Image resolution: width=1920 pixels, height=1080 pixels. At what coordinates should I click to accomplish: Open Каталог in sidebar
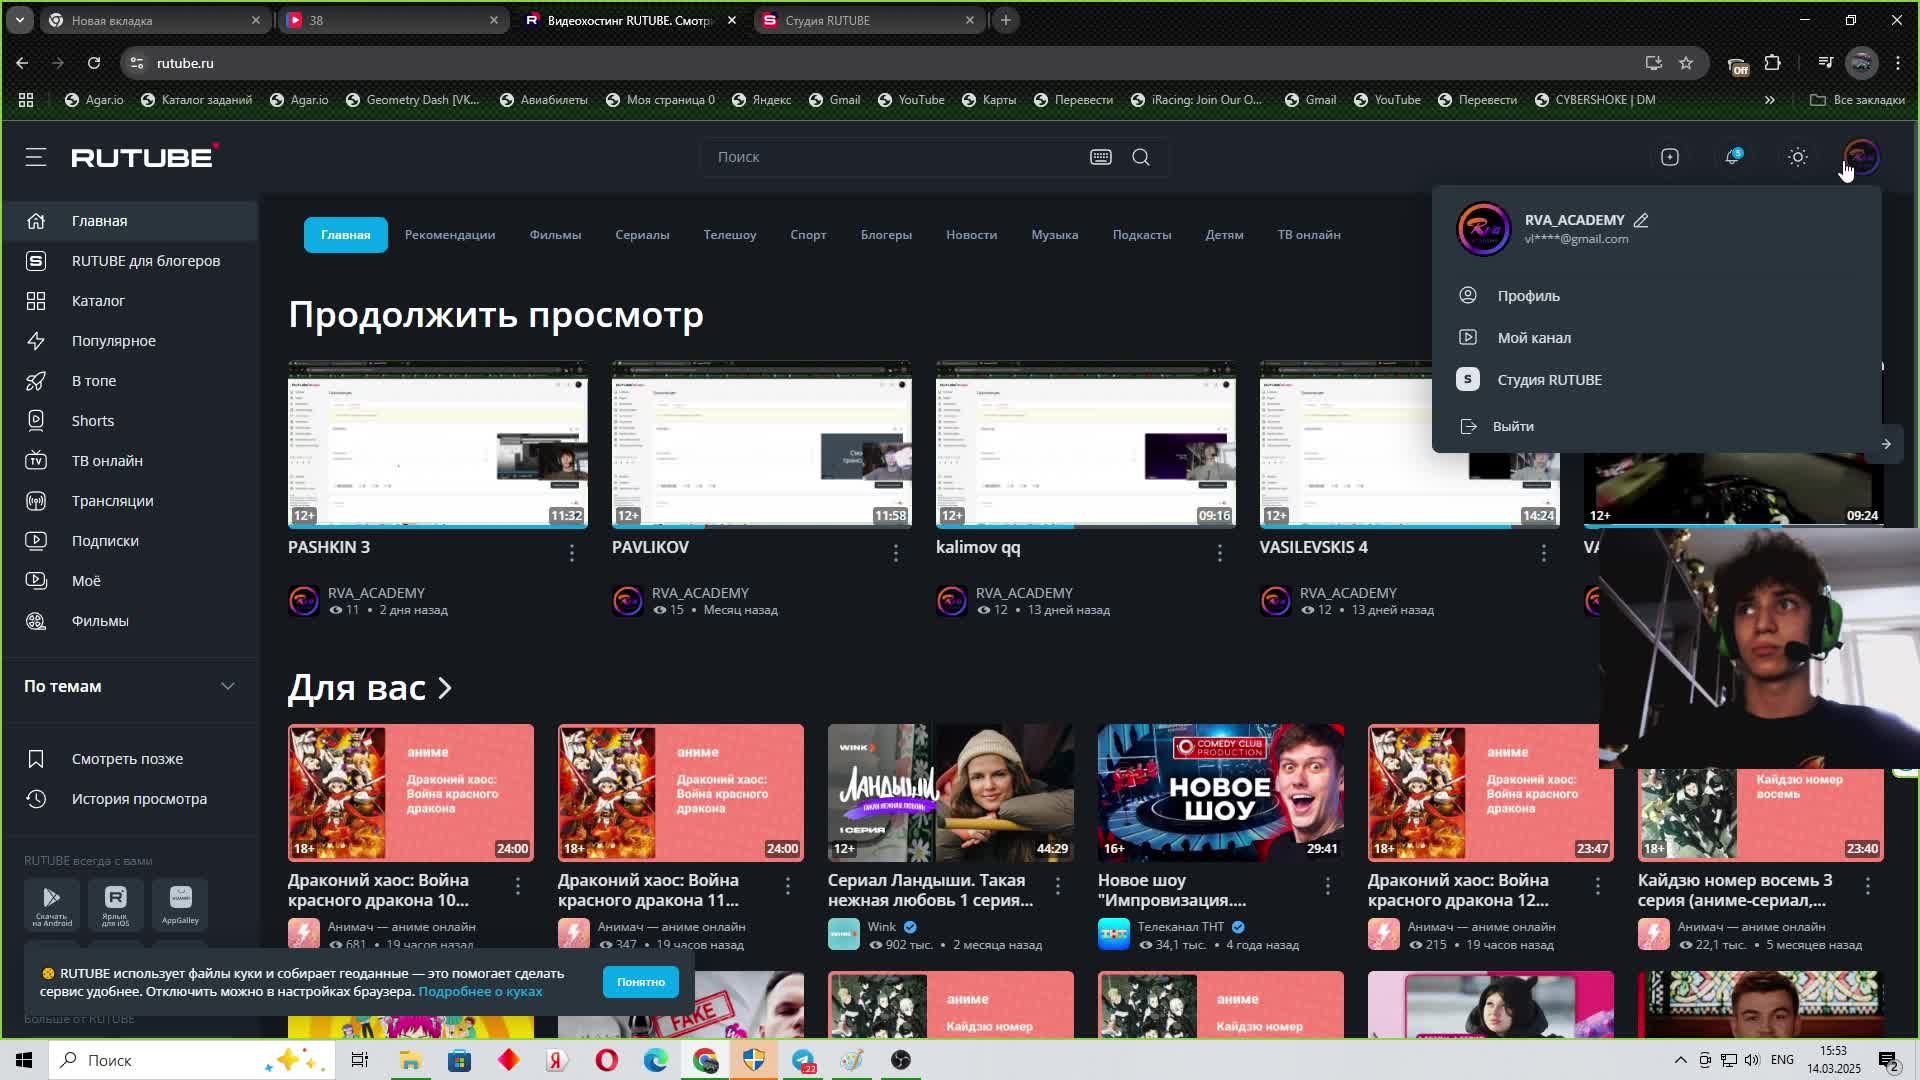pos(130,301)
